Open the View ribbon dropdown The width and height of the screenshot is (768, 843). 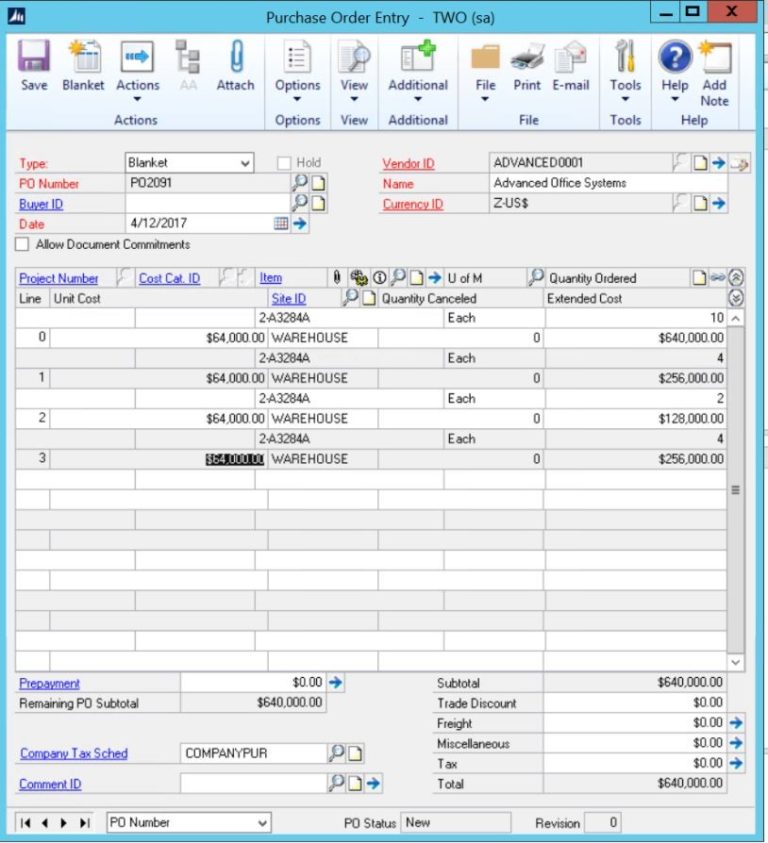(354, 70)
